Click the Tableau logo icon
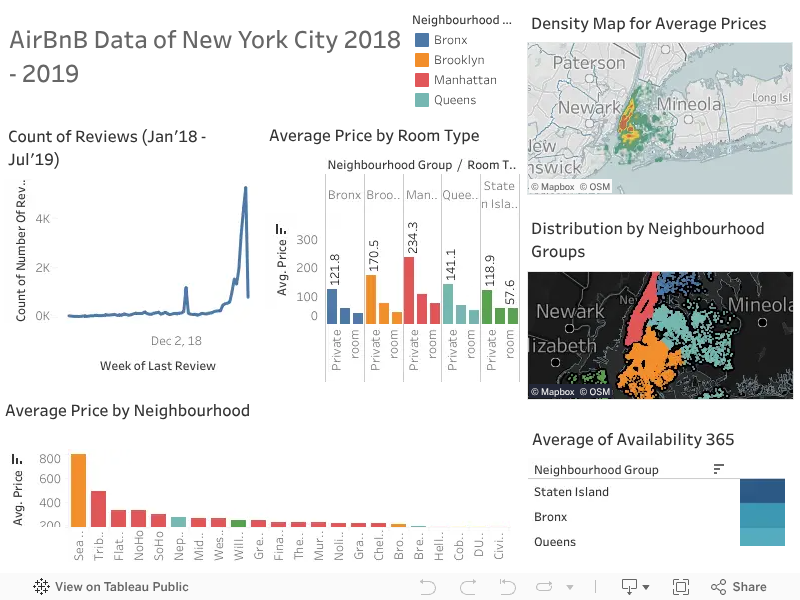Image resolution: width=800 pixels, height=600 pixels. click(41, 587)
